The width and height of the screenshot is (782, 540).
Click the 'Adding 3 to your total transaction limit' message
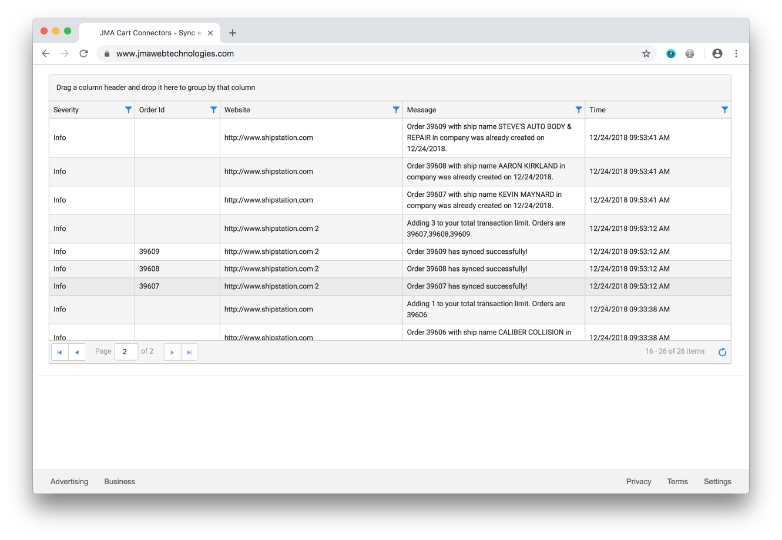pyautogui.click(x=486, y=228)
